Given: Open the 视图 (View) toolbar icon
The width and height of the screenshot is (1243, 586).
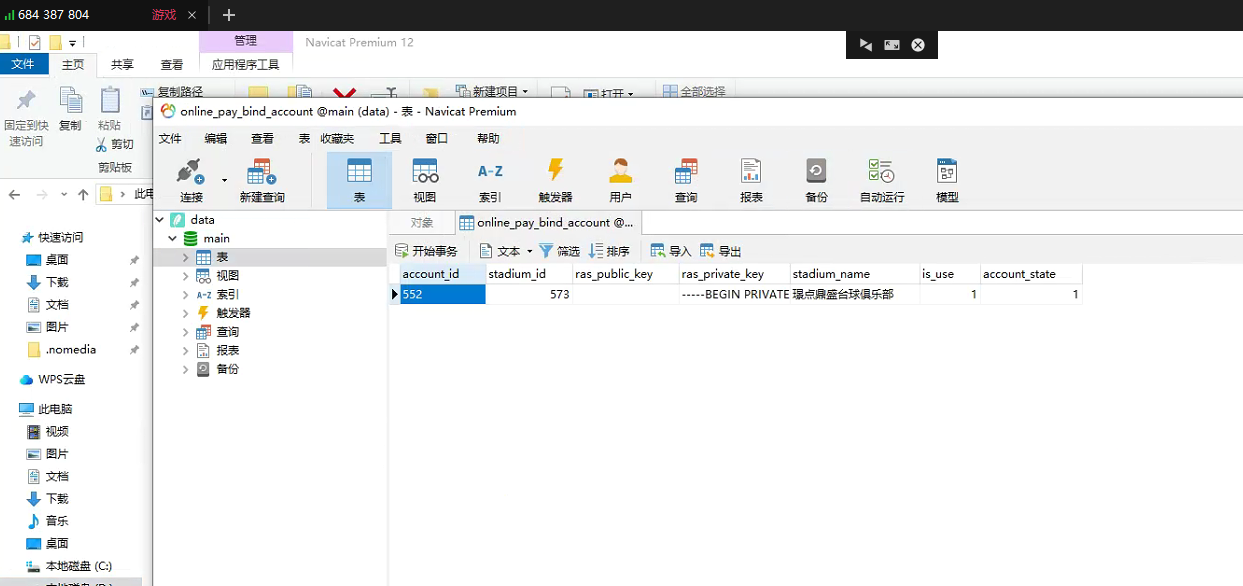Looking at the screenshot, I should (425, 180).
